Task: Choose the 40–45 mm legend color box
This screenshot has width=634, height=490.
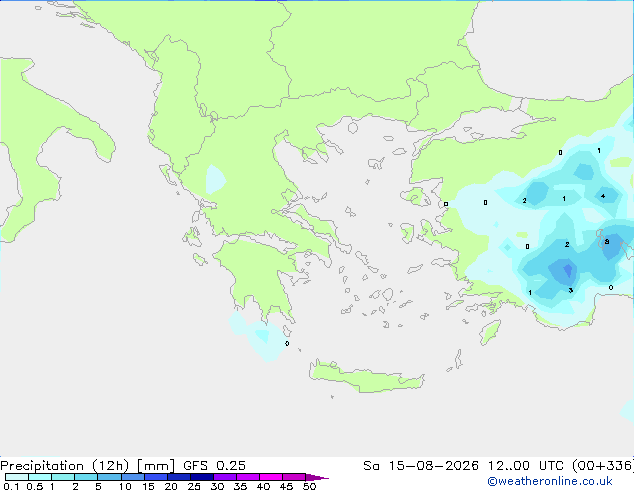Action: point(271,477)
